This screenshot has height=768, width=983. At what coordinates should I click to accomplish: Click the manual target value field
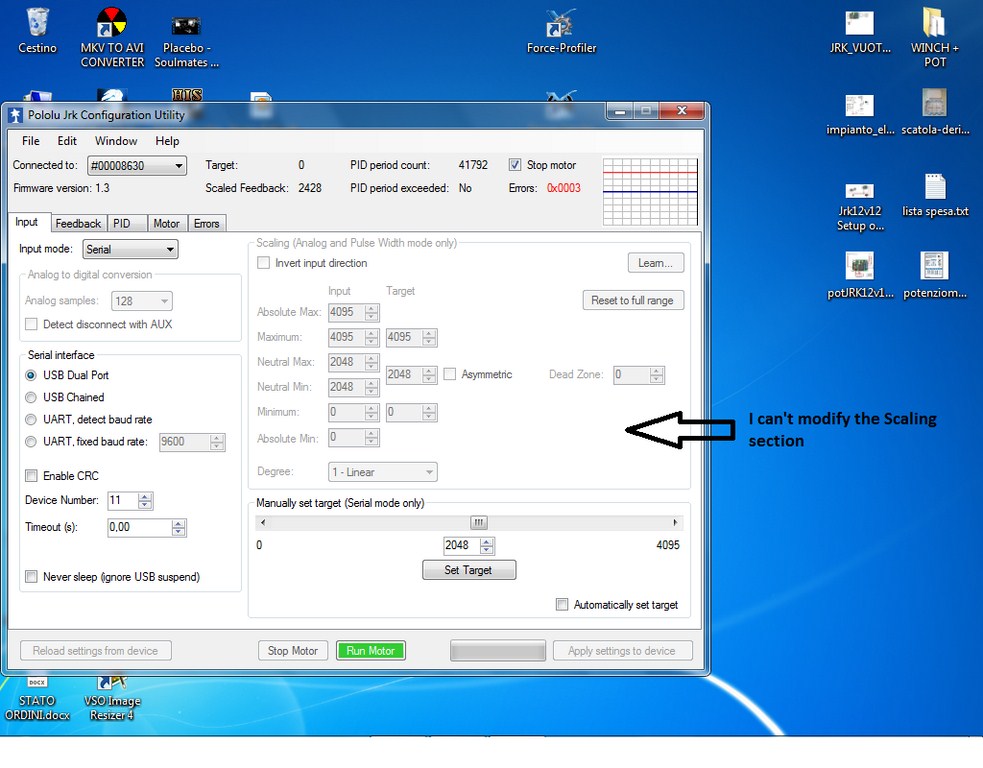point(461,545)
